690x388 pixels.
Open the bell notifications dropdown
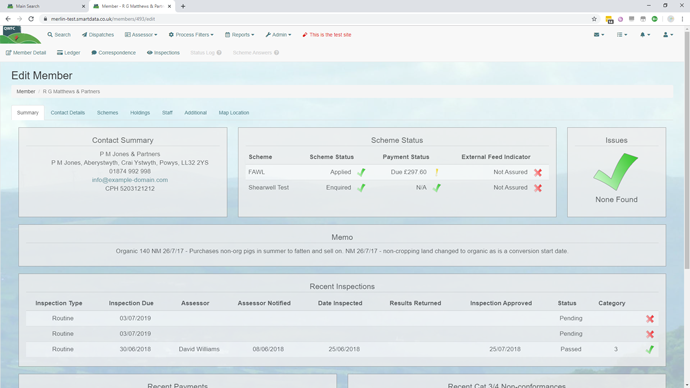[x=645, y=35]
